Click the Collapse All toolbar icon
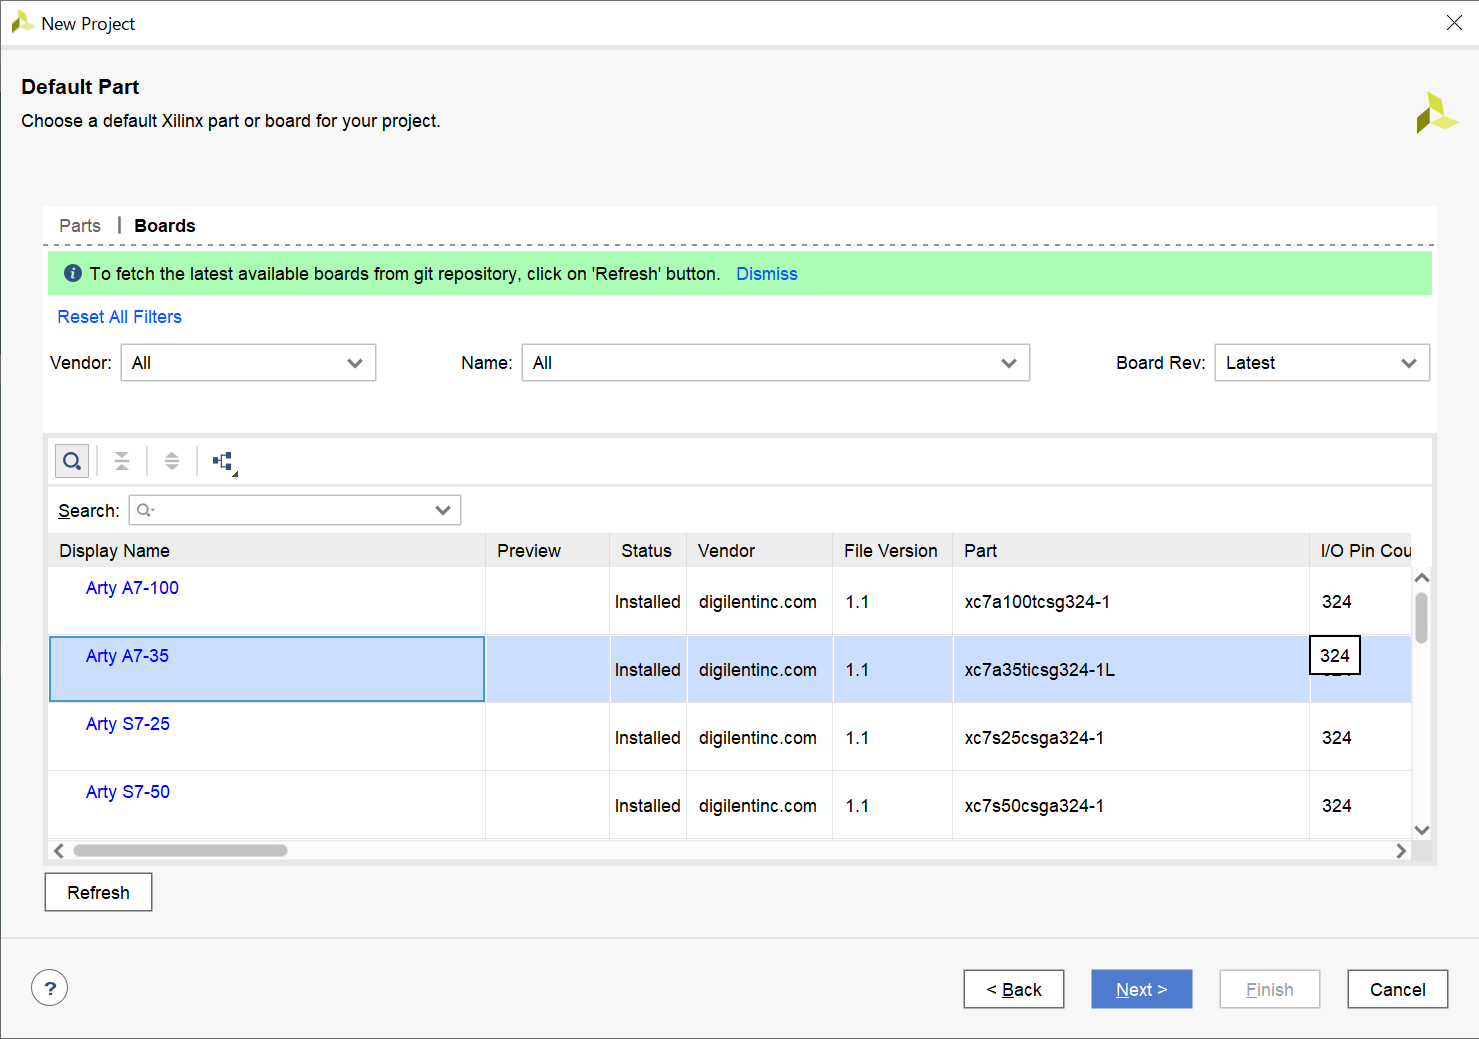The image size is (1479, 1039). pos(122,461)
